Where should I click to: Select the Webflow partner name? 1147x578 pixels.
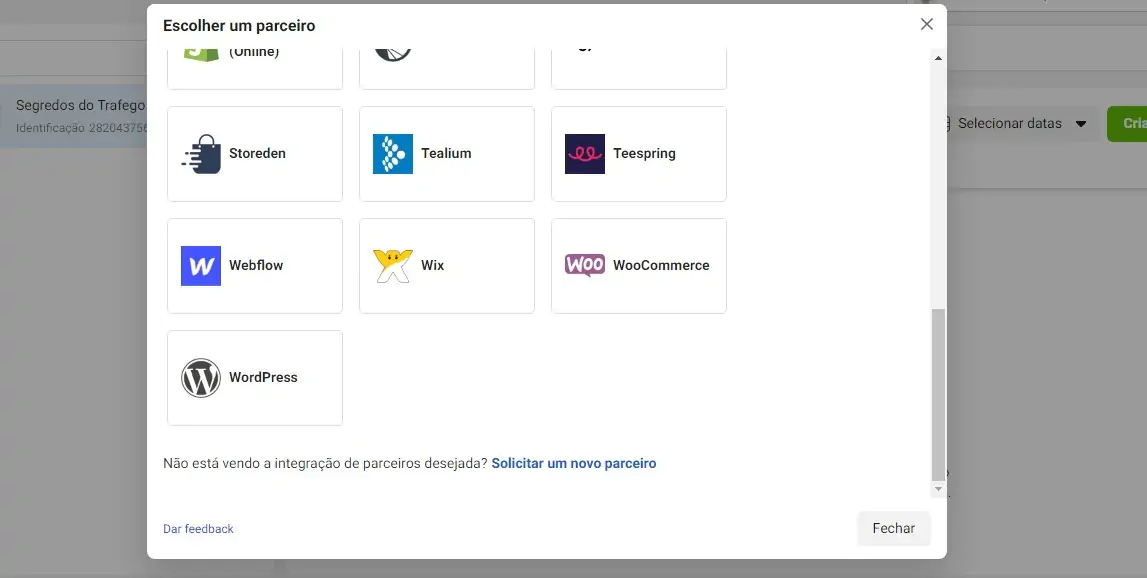coord(256,266)
